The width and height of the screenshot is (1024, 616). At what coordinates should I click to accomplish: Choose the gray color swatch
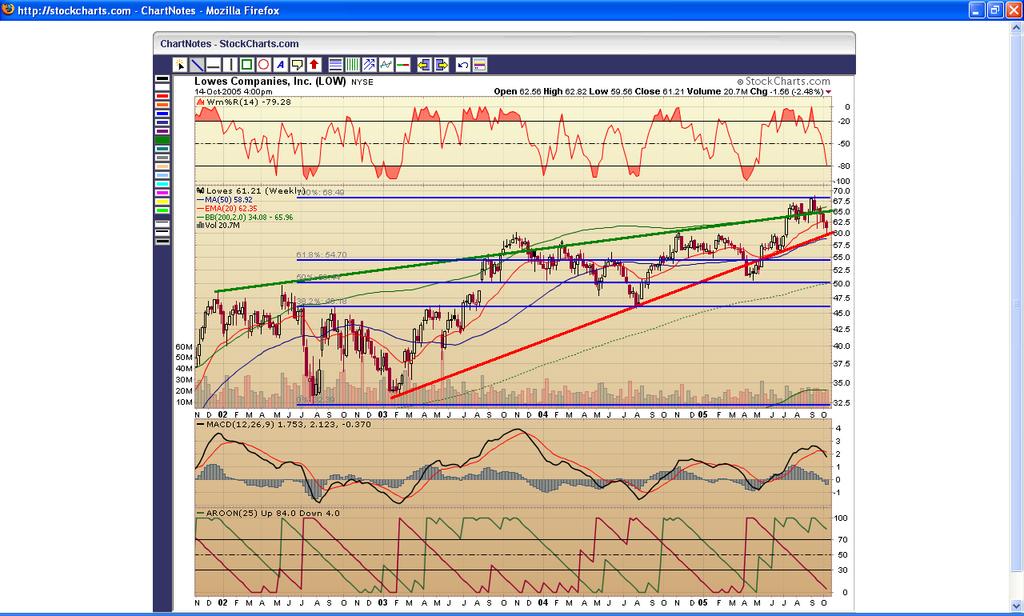[x=162, y=157]
